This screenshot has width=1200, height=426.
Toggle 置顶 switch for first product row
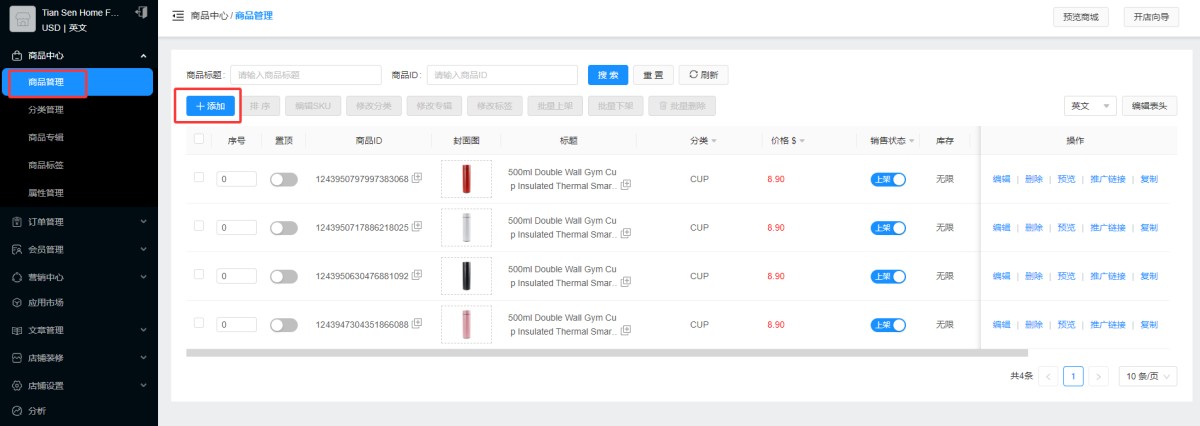284,179
